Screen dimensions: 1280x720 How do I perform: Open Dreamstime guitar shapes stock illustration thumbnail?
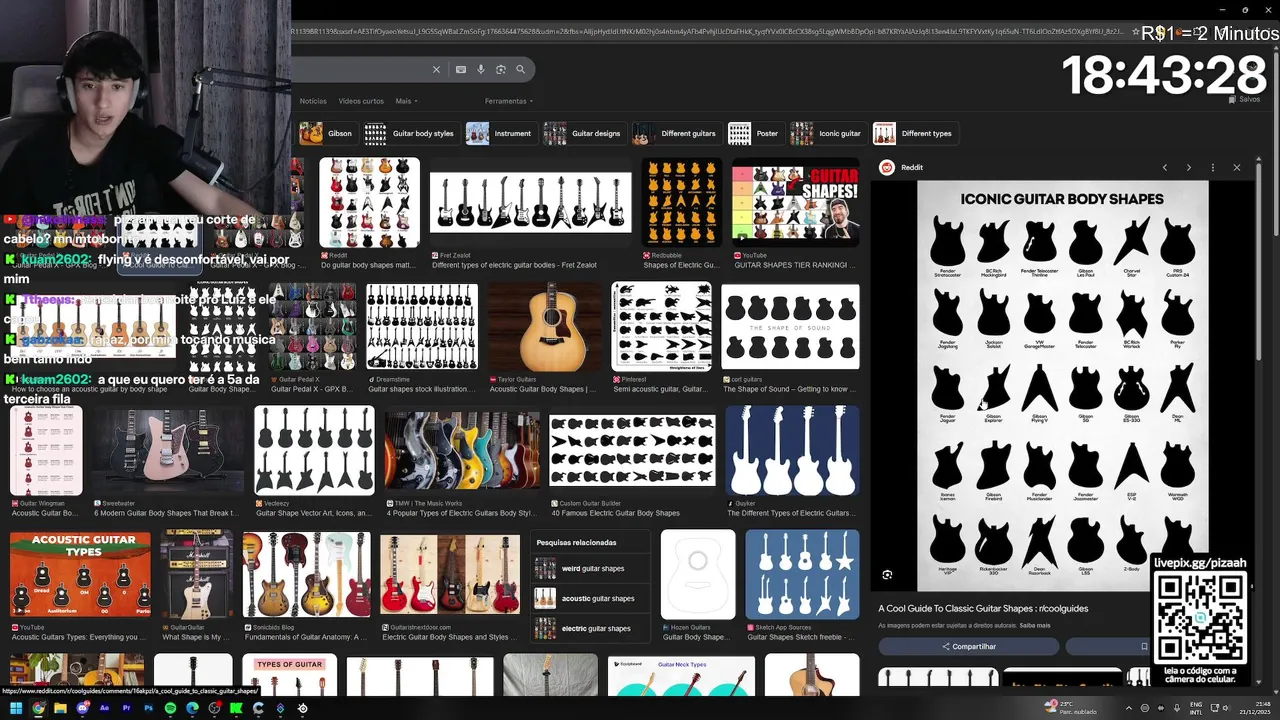[x=422, y=327]
